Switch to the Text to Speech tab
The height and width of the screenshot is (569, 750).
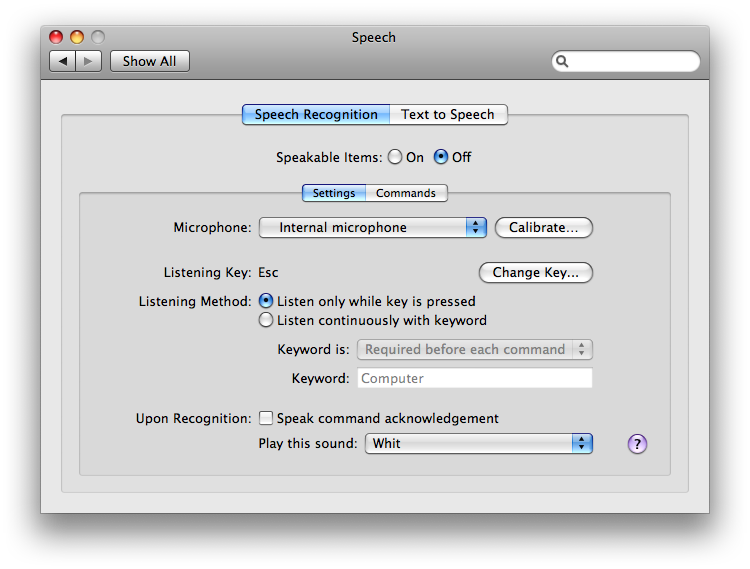pos(448,115)
